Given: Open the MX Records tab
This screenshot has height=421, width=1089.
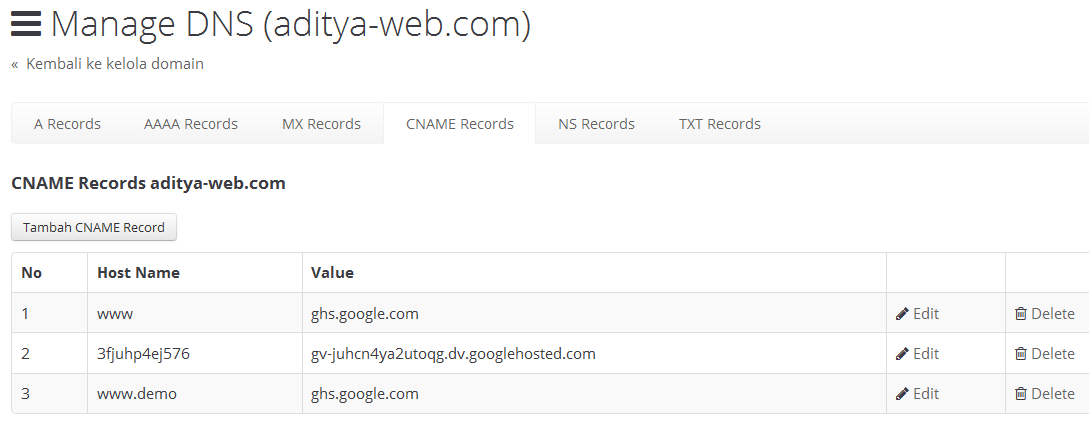Looking at the screenshot, I should (321, 124).
